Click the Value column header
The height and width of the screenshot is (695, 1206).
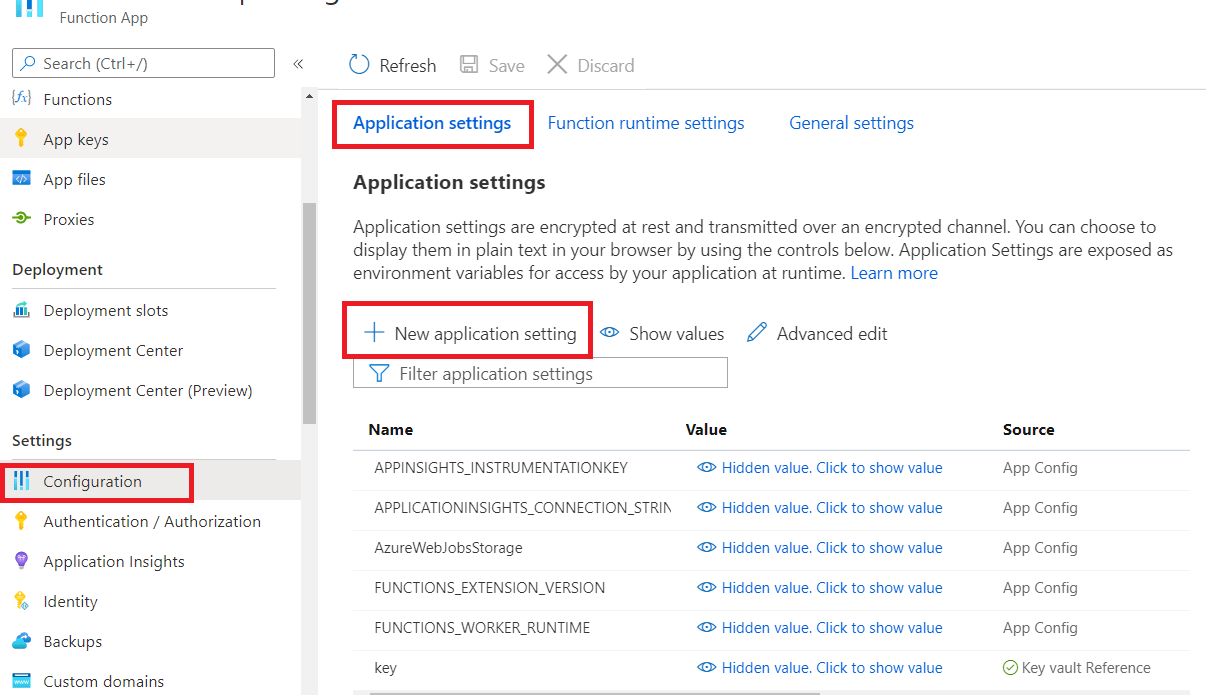[706, 429]
